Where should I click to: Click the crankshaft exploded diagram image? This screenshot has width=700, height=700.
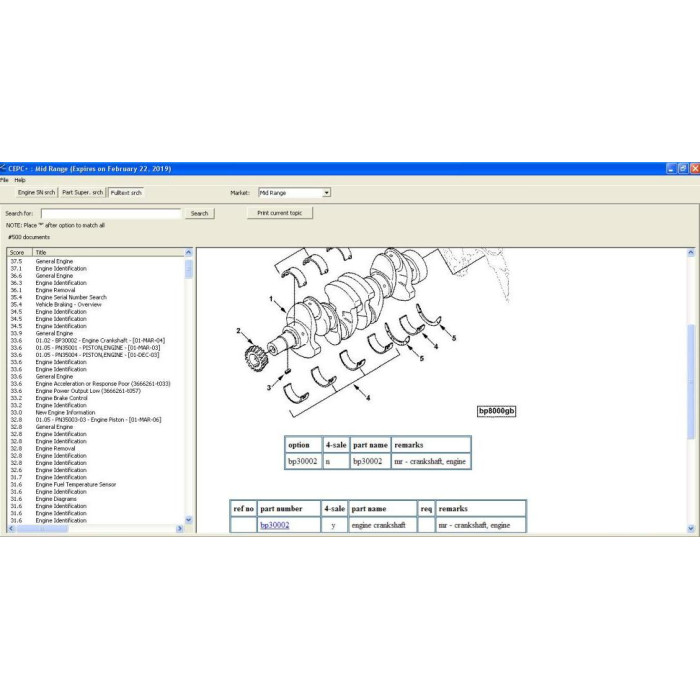[371, 333]
